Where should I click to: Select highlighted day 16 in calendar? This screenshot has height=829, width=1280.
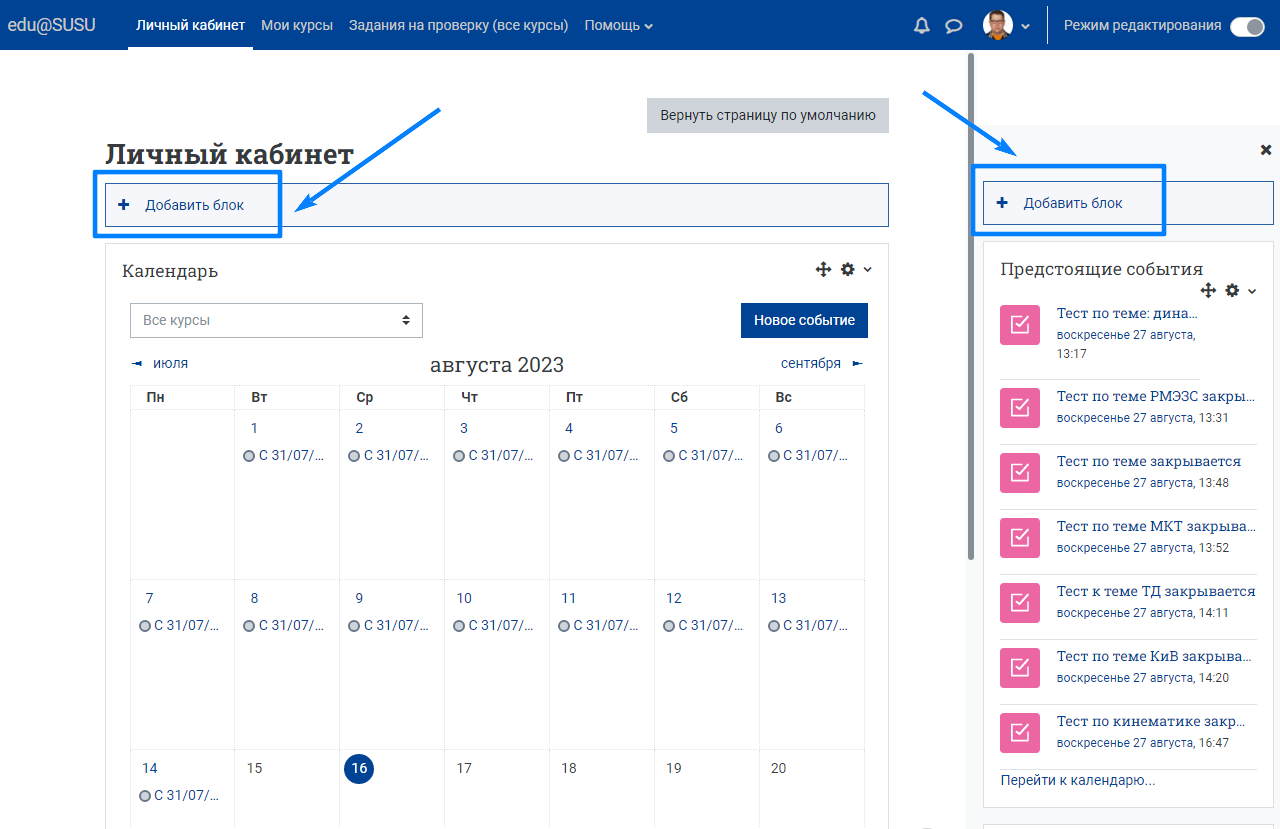click(x=359, y=768)
